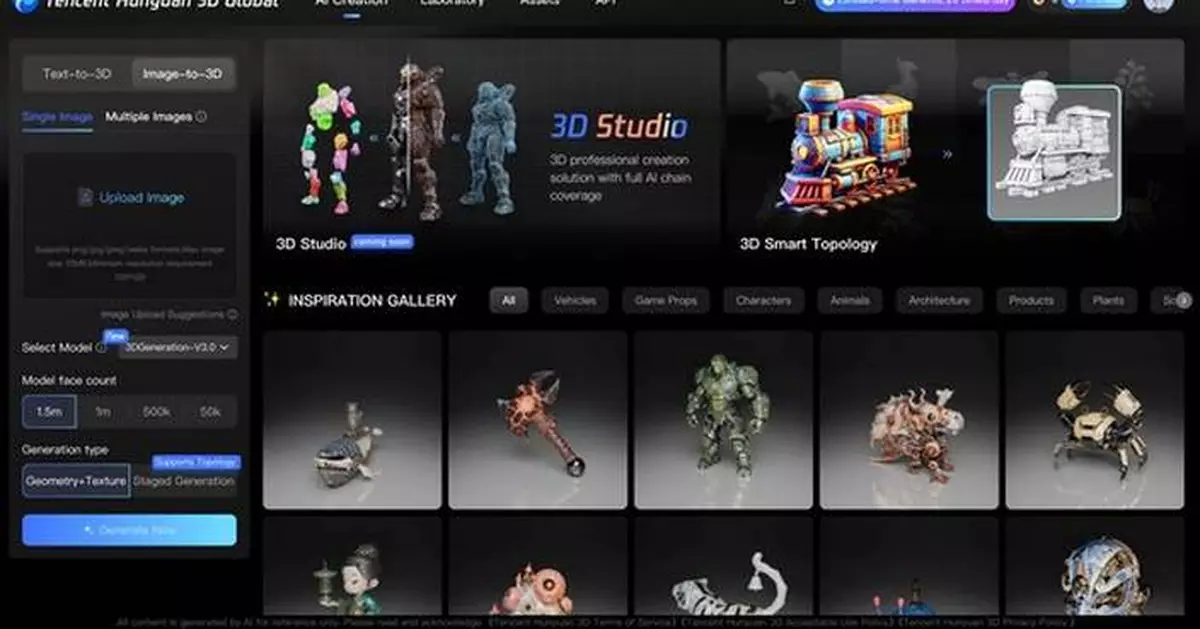Click the info icon beside Select Model
The image size is (1200, 629).
tap(102, 346)
